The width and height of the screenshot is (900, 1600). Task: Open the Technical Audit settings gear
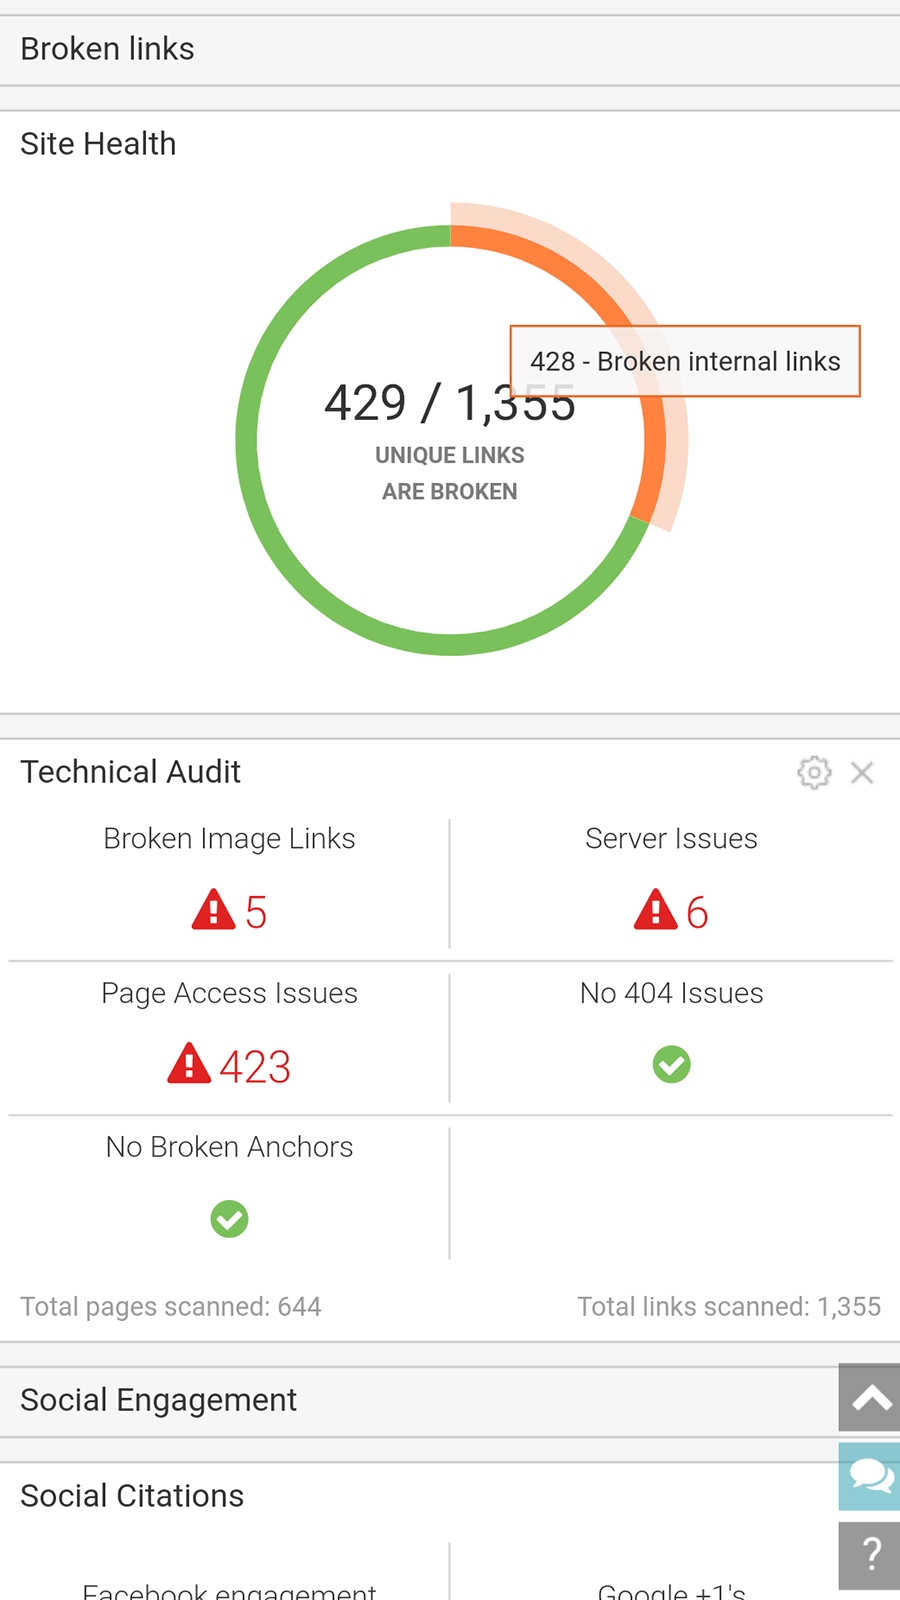(x=814, y=772)
